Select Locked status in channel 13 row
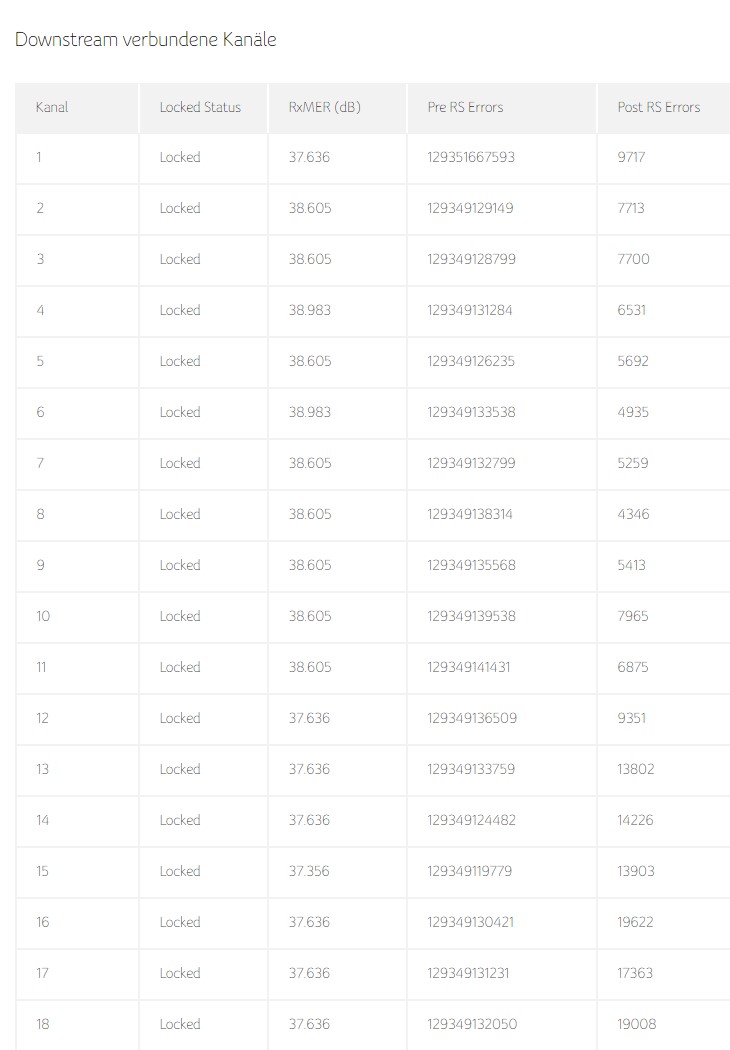 point(180,769)
